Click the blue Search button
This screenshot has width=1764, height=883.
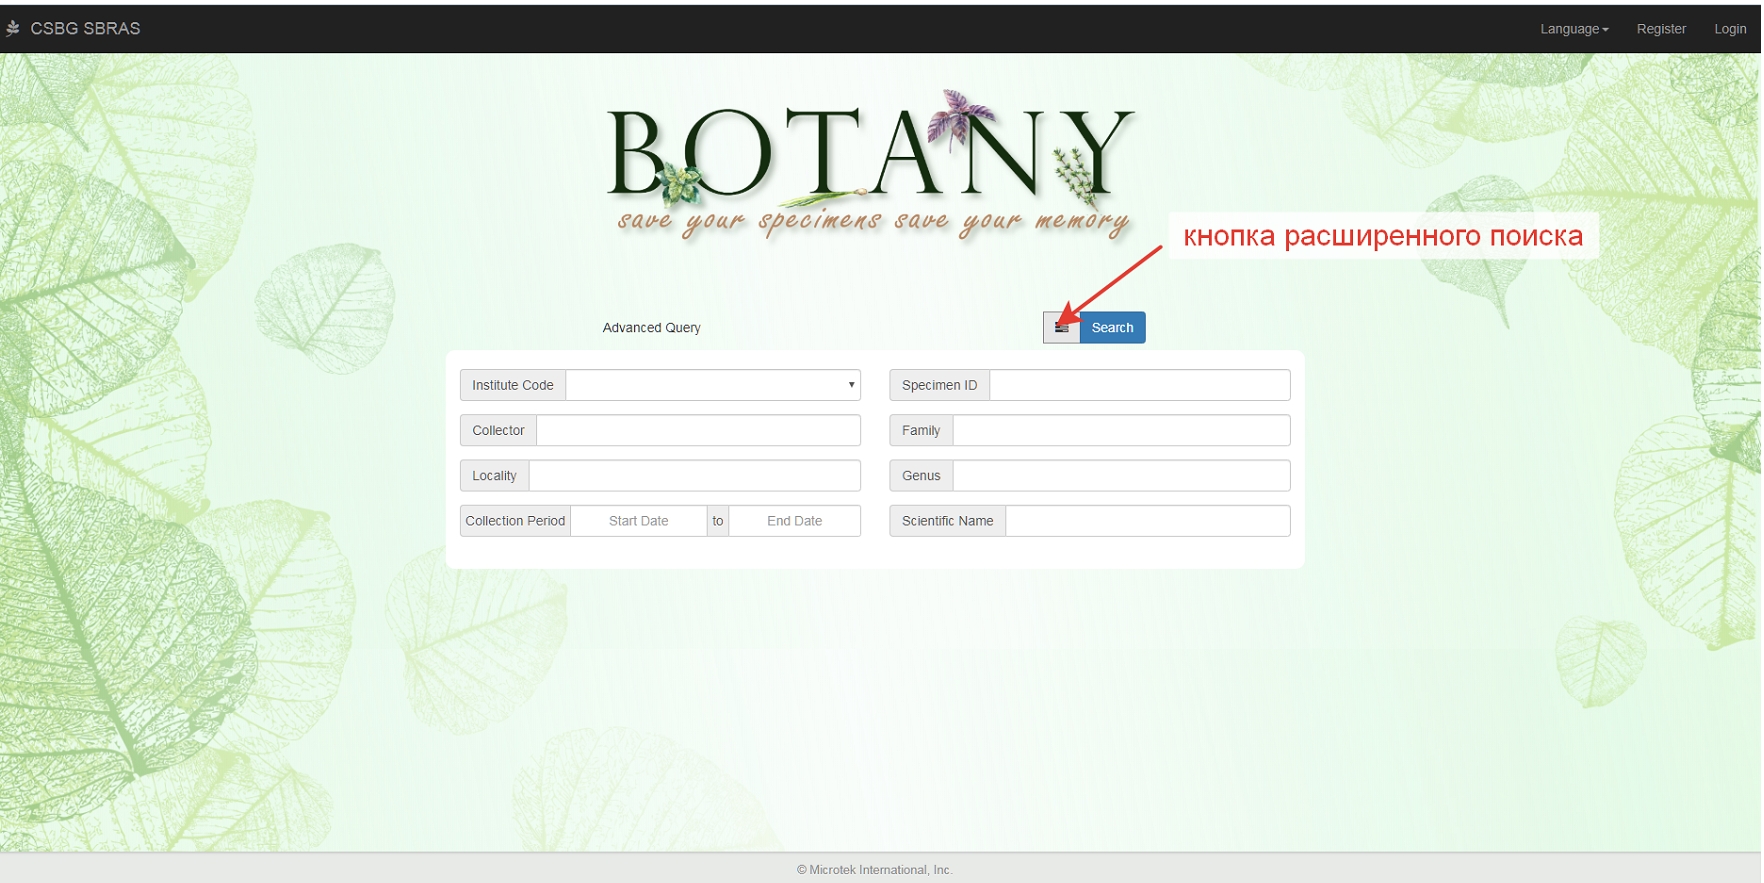pyautogui.click(x=1112, y=328)
